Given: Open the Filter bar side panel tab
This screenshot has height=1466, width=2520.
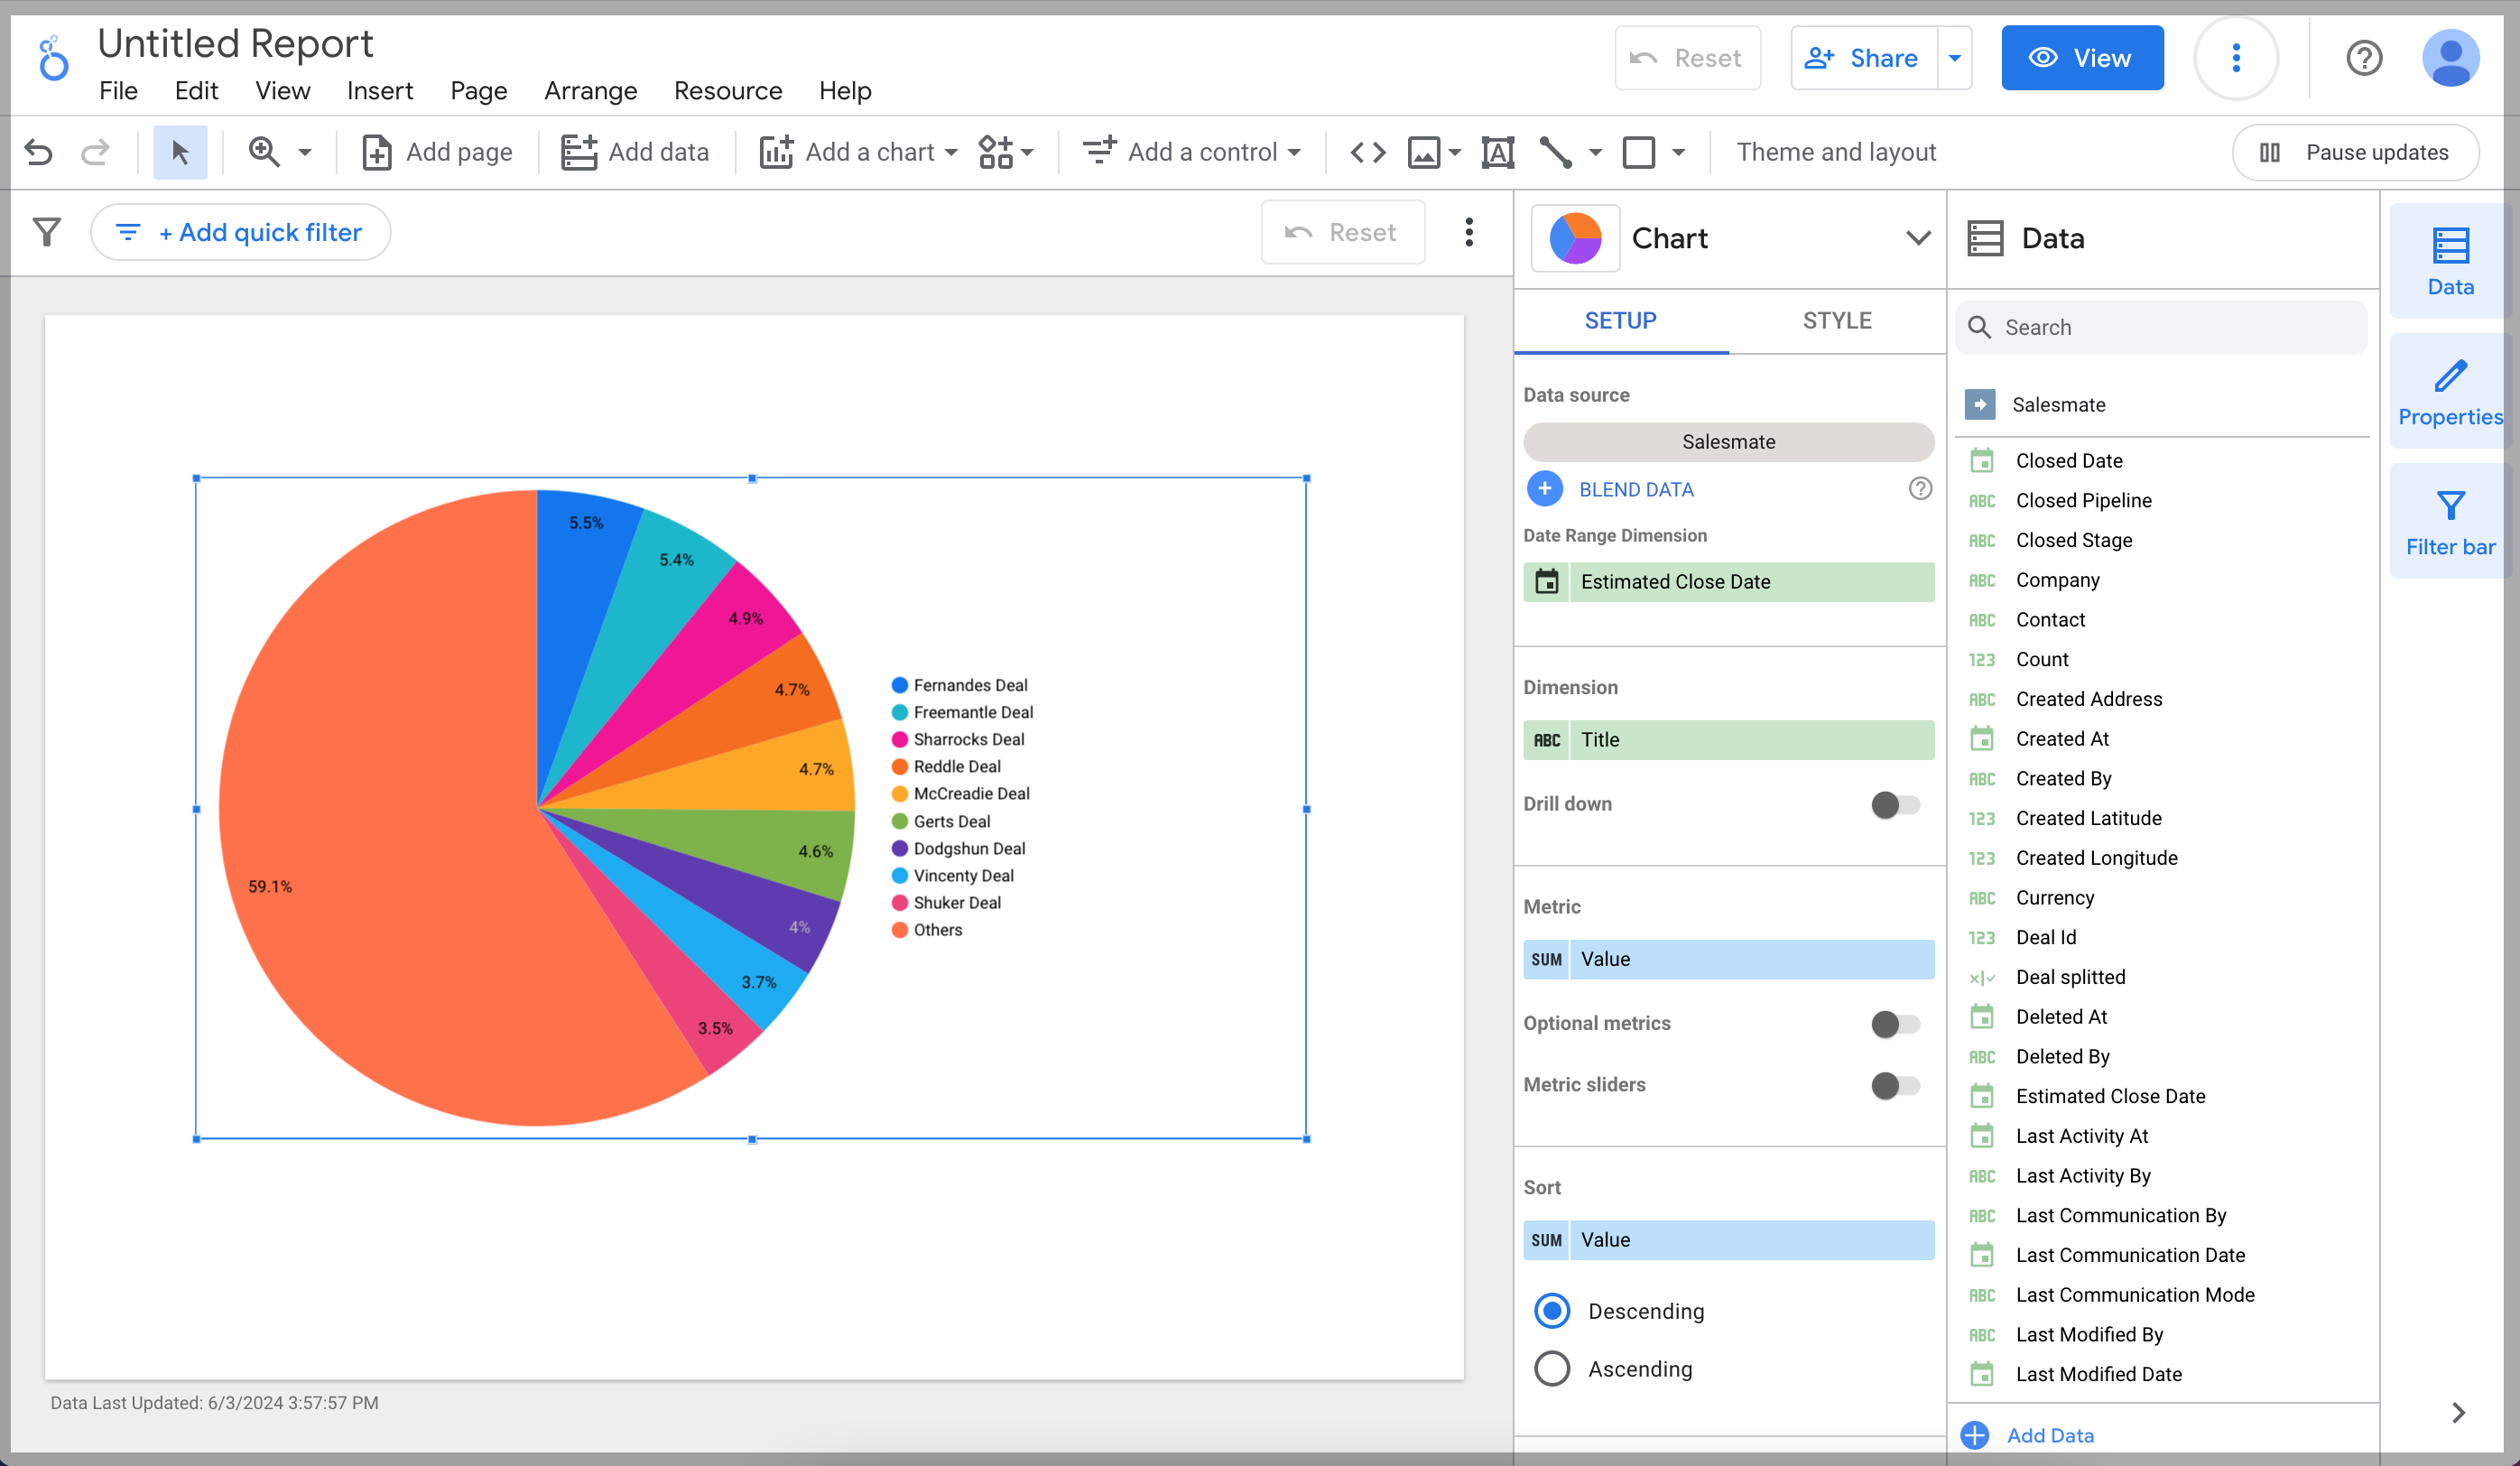Looking at the screenshot, I should coord(2450,522).
